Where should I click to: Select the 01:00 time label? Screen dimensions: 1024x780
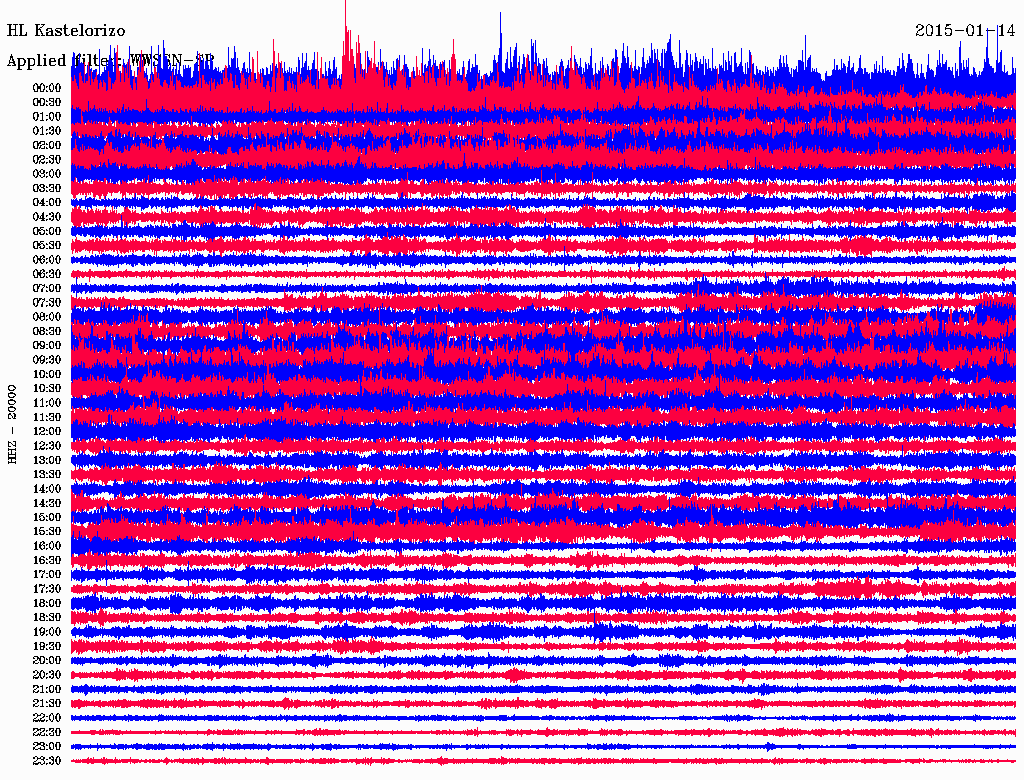coord(47,117)
